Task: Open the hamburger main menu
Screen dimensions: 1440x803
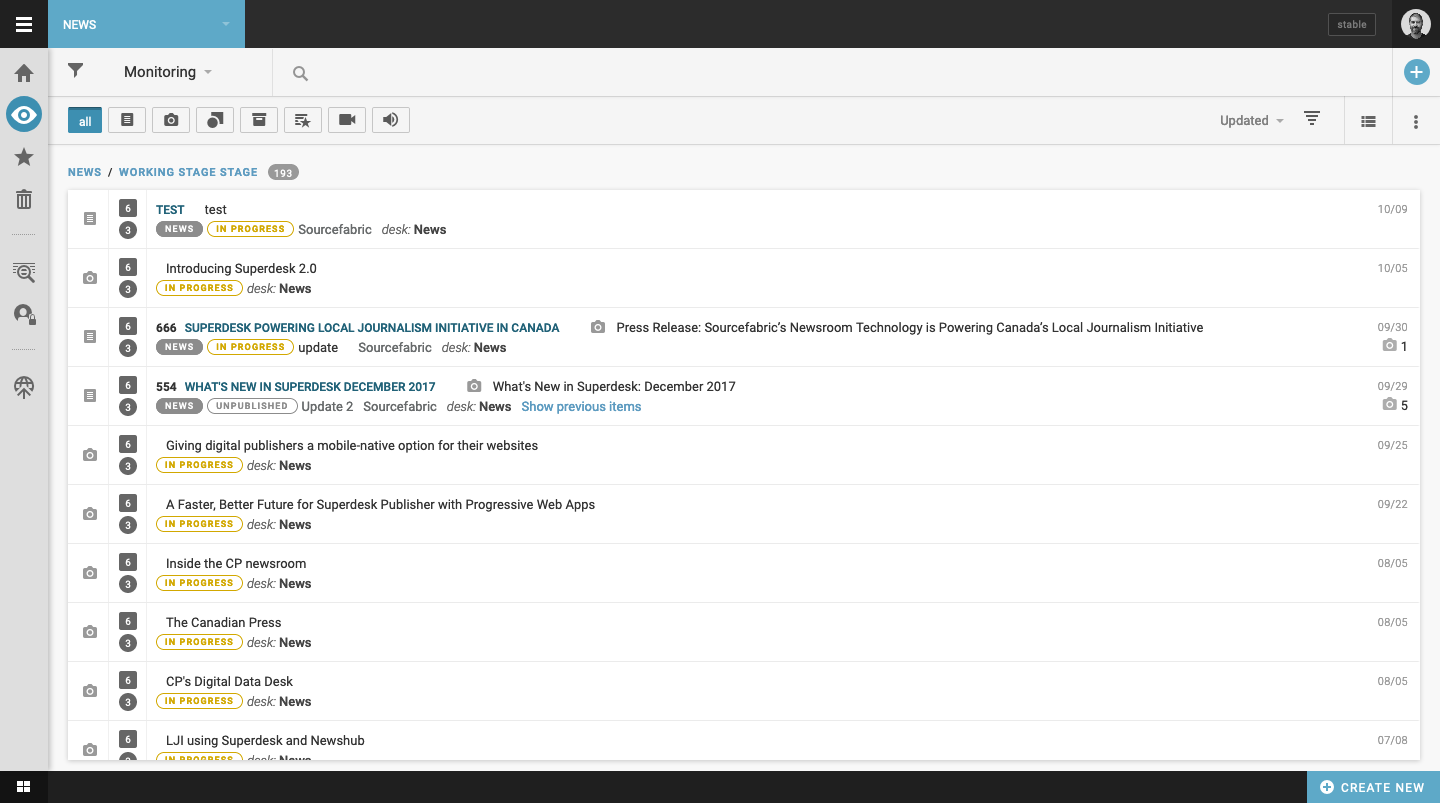Action: point(24,24)
